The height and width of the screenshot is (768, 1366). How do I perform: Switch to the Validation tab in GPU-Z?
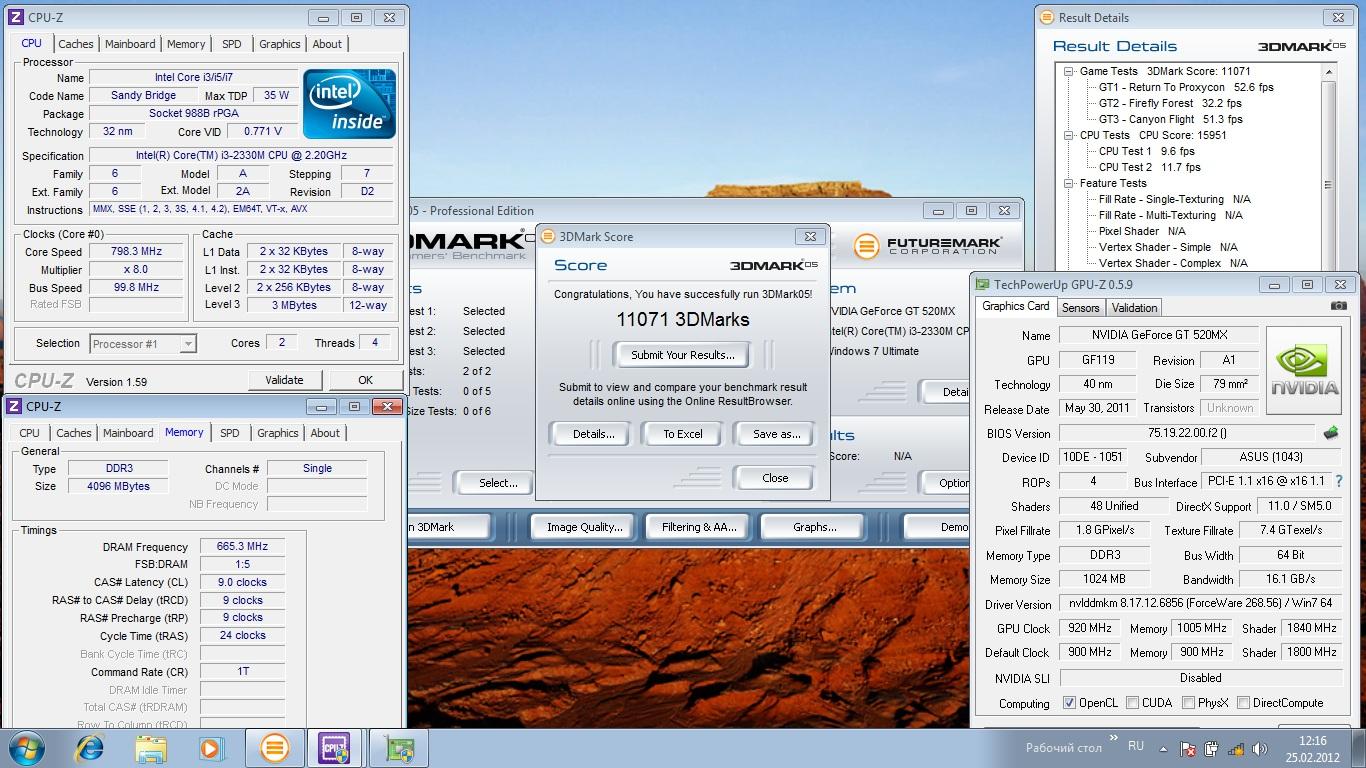click(1134, 308)
